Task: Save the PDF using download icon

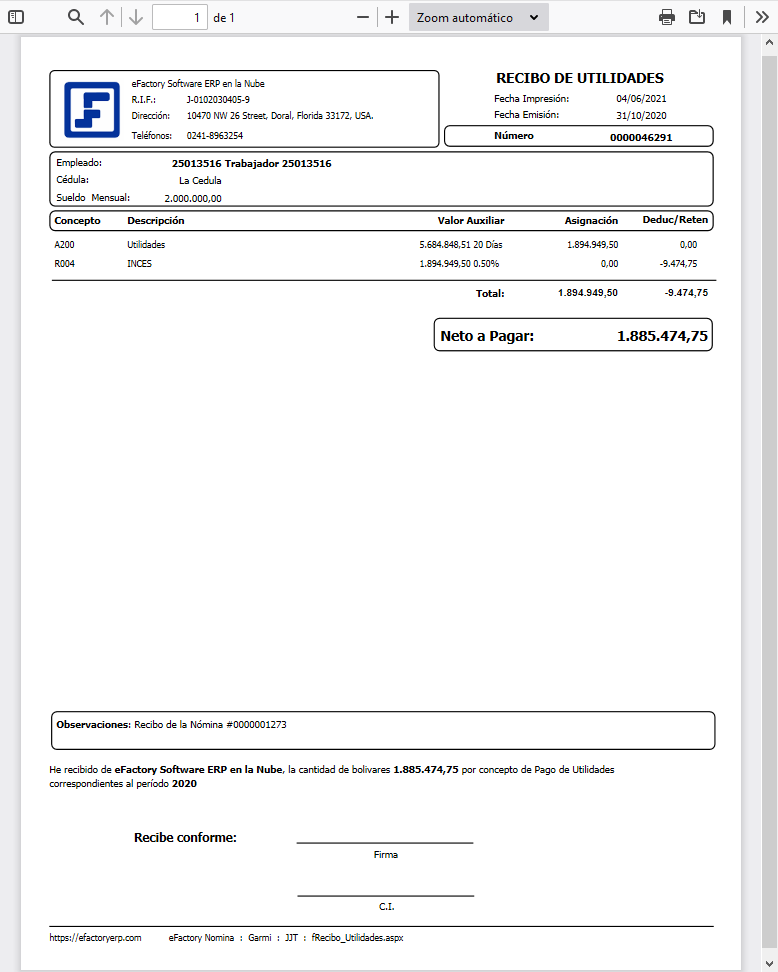Action: coord(697,17)
